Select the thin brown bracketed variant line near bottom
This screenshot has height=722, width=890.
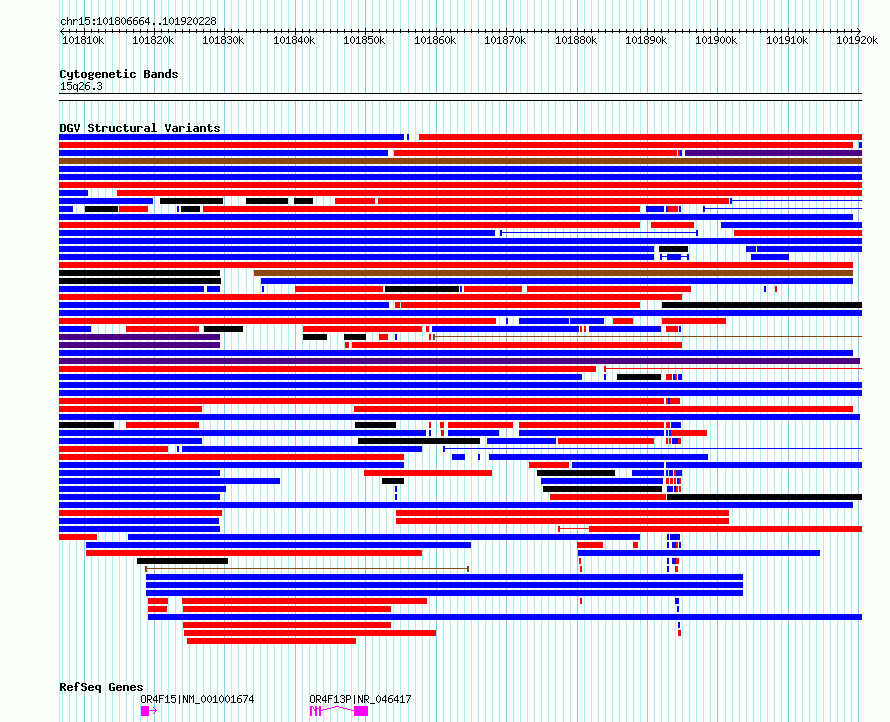click(307, 569)
